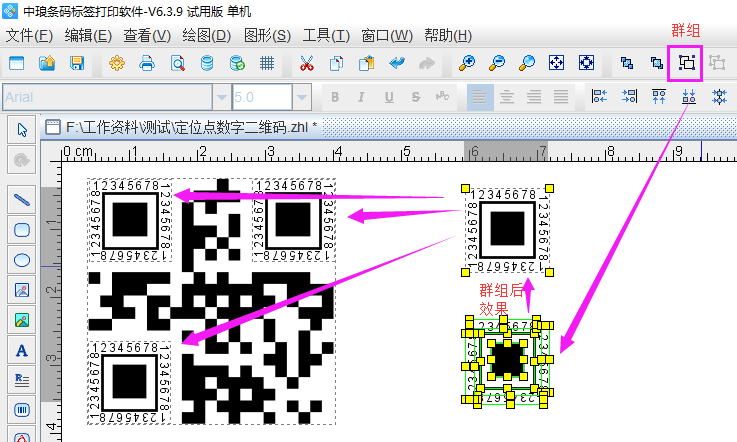Click the scissors Cut icon

tap(306, 63)
